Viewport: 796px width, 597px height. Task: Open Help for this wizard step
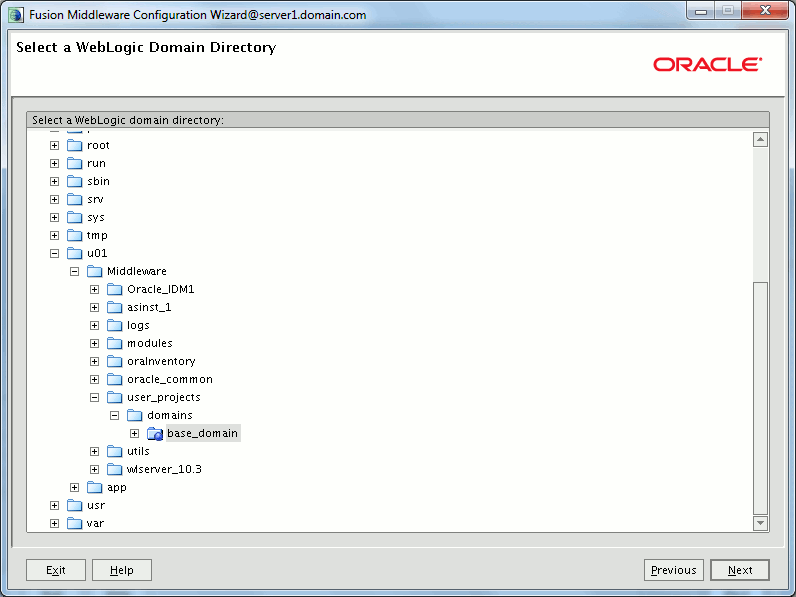(x=122, y=570)
